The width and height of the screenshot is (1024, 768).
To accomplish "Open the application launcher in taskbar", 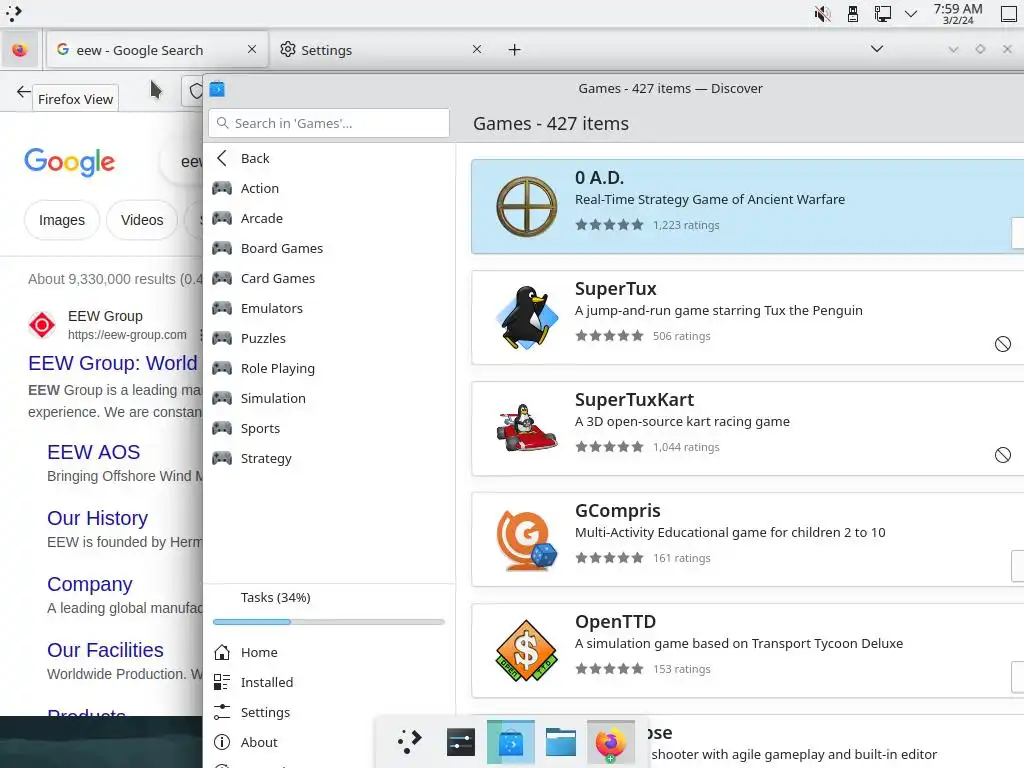I will pos(410,743).
